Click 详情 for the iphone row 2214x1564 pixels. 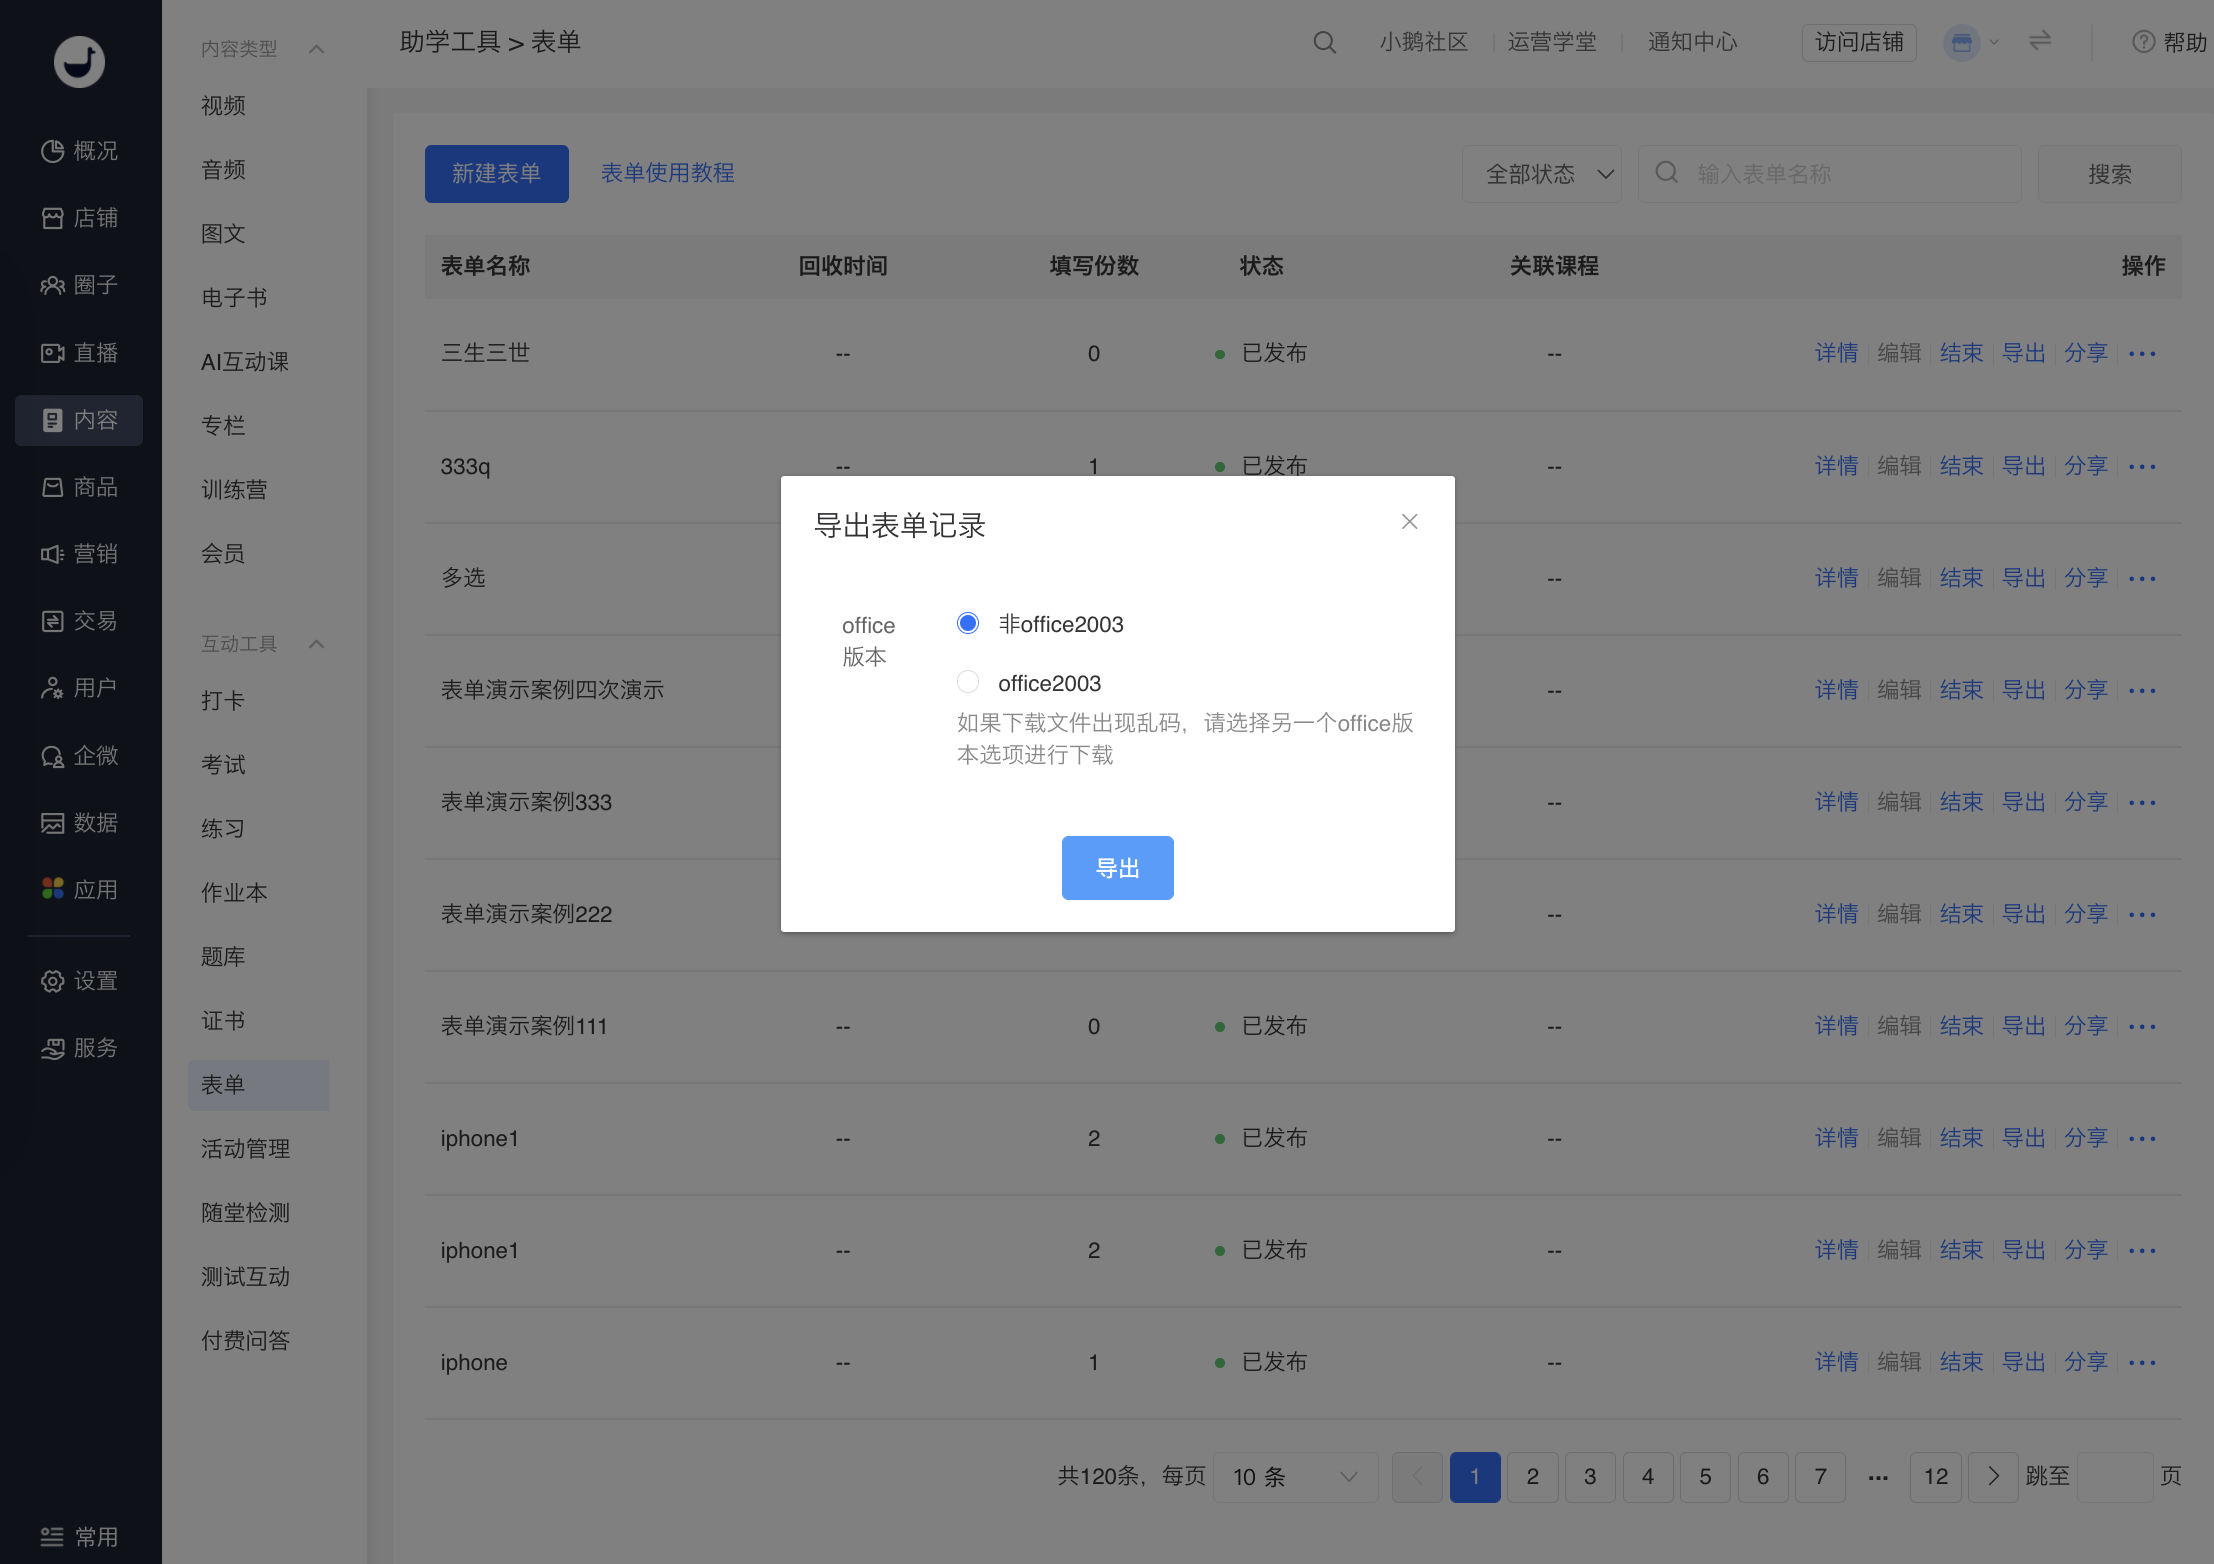coord(1836,1362)
